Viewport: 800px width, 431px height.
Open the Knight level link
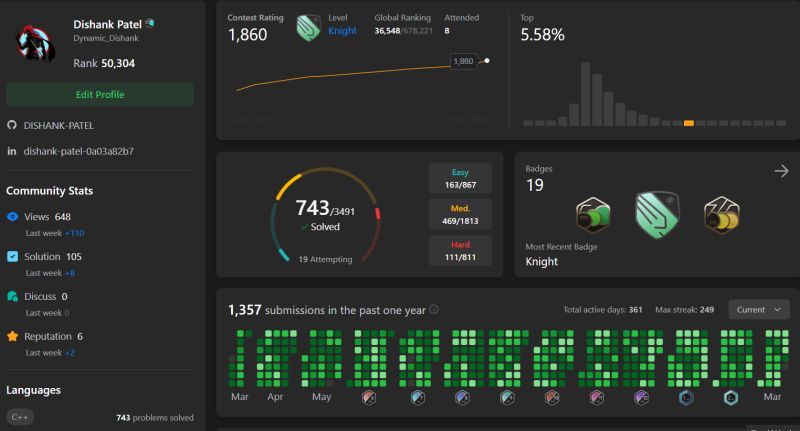[x=342, y=31]
